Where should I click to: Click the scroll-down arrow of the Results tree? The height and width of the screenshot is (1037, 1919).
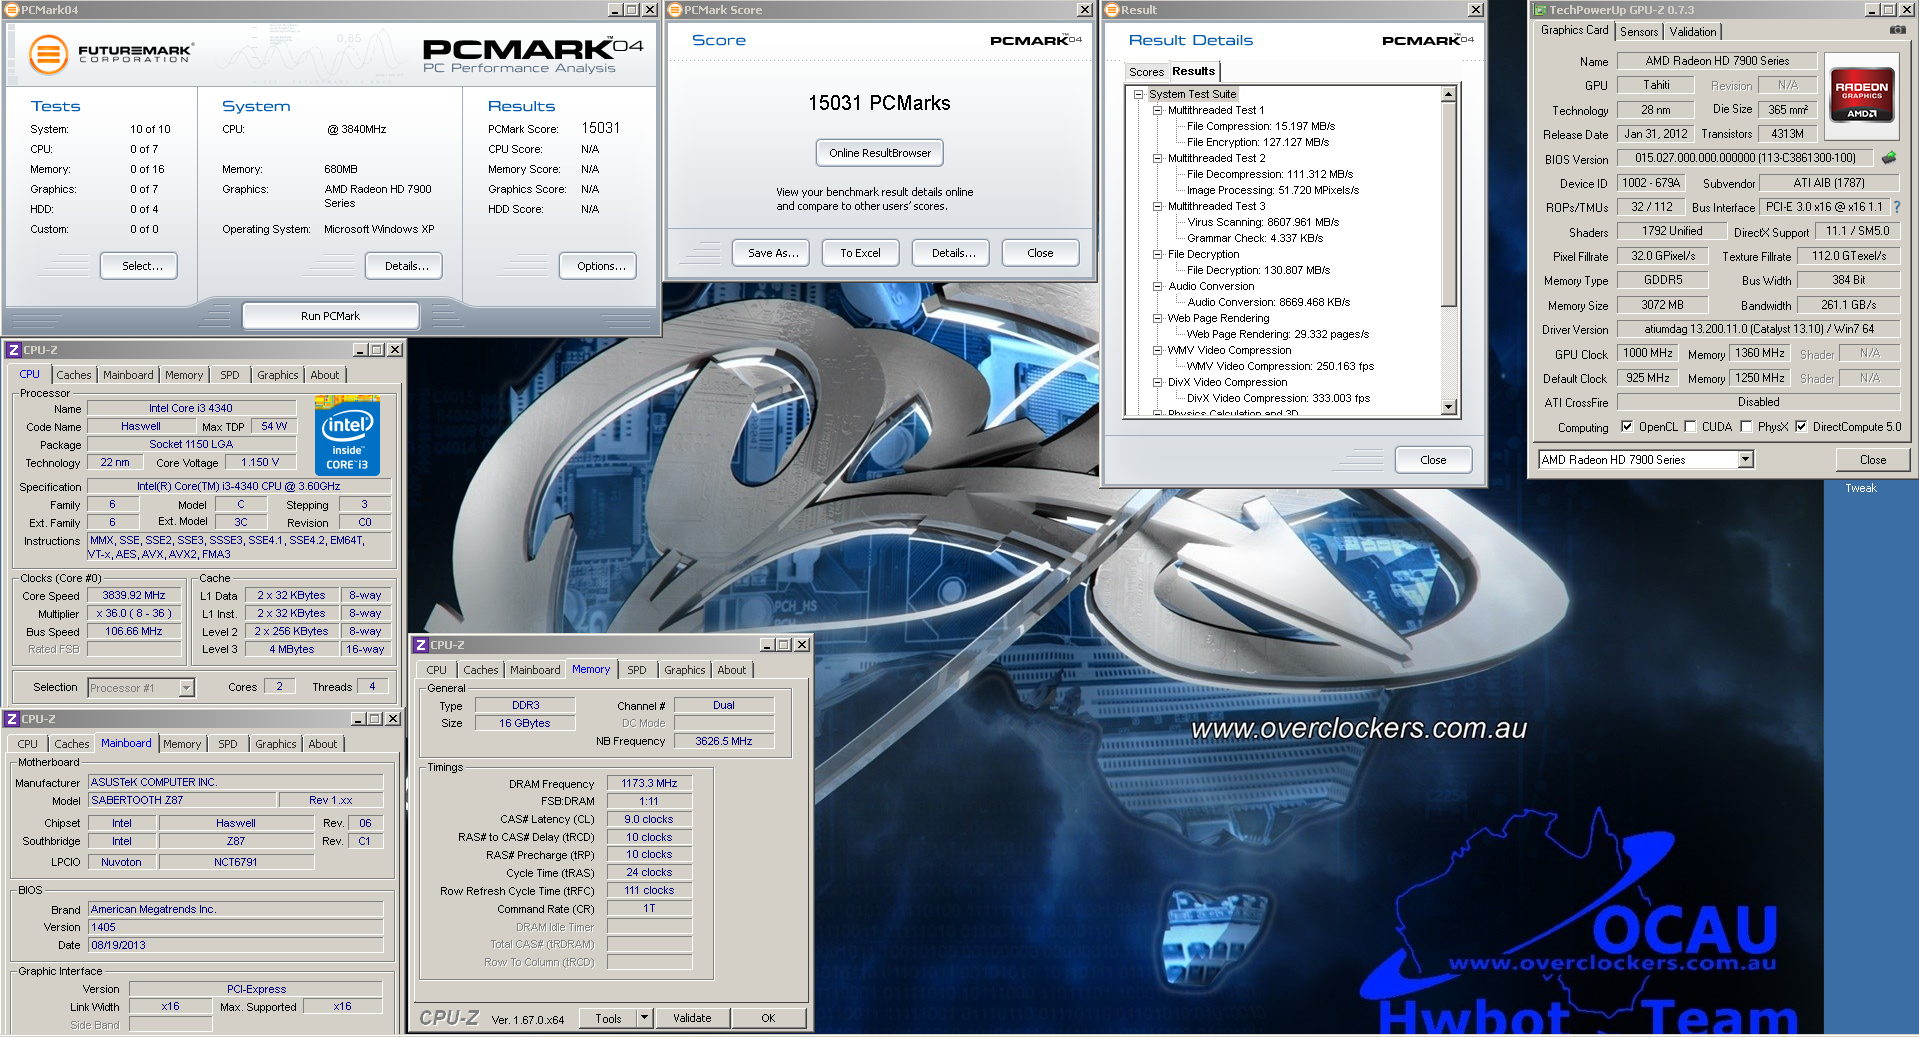(x=1448, y=407)
